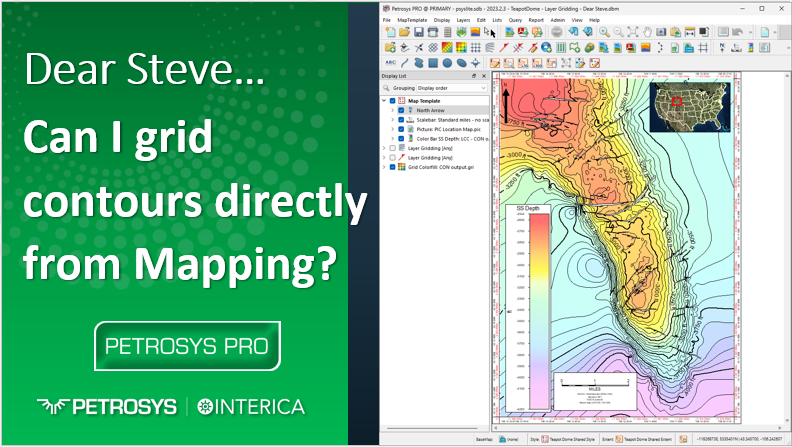792x447 pixels.
Task: Enable the Layer Gridding checkbox beside contour icon
Action: [392, 148]
